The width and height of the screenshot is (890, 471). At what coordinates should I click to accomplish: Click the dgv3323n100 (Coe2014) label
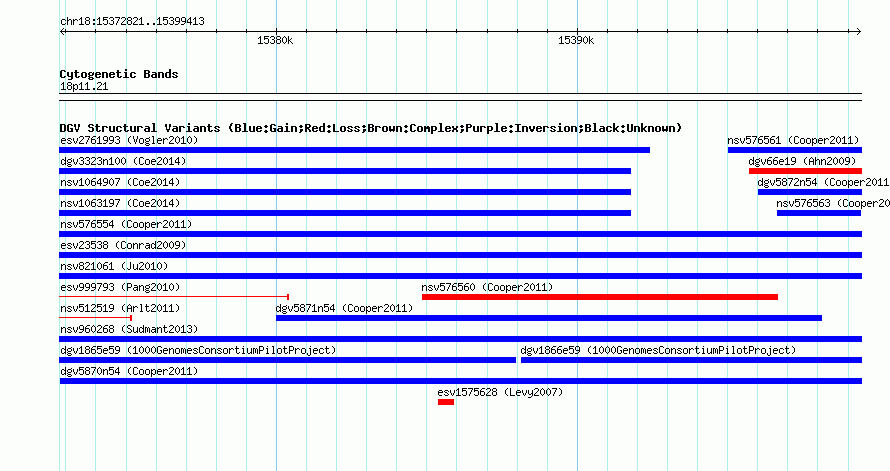123,161
